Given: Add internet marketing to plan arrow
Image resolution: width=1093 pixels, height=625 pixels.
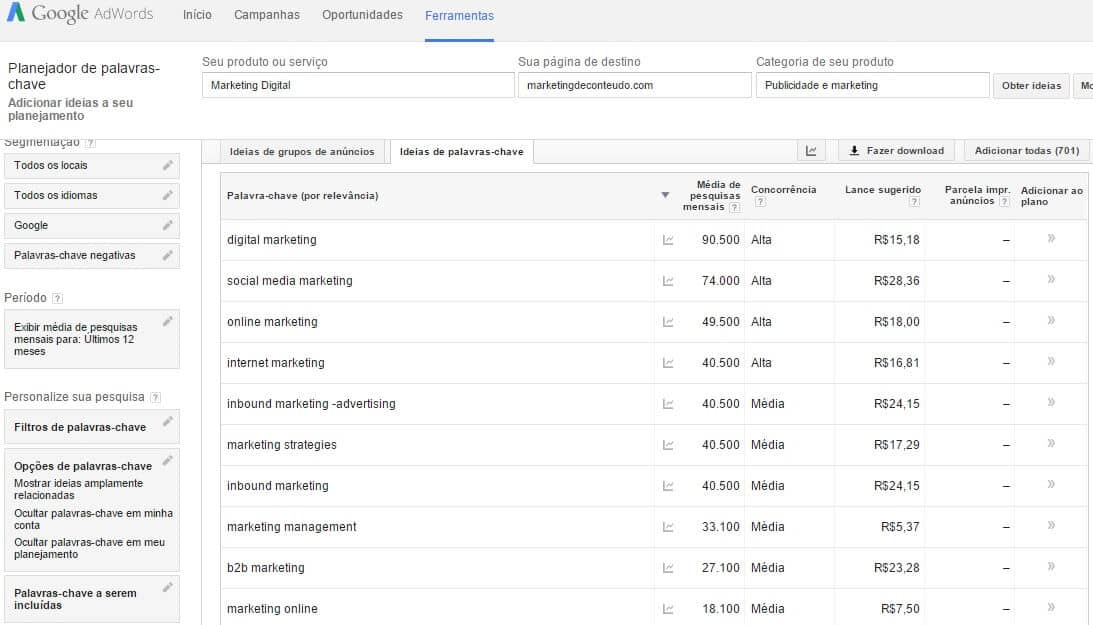Looking at the screenshot, I should [1051, 362].
